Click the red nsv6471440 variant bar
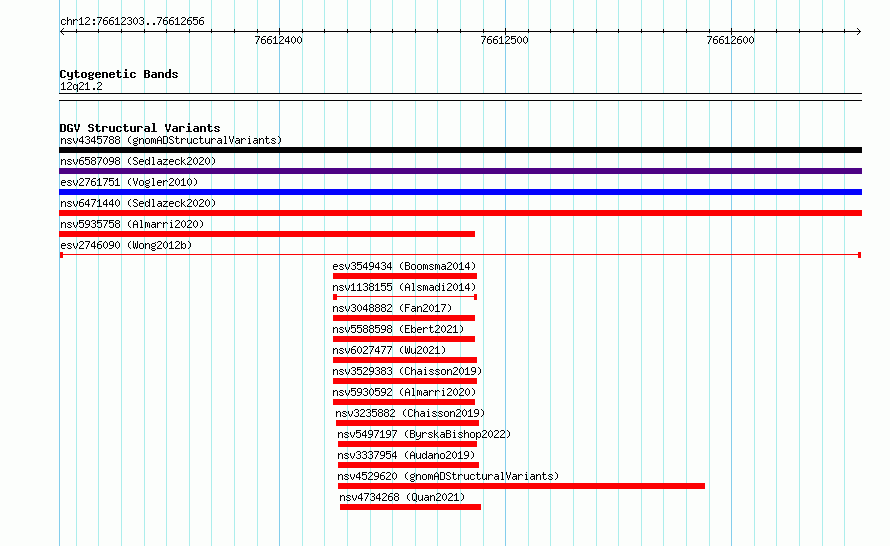Image resolution: width=890 pixels, height=546 pixels. pyautogui.click(x=460, y=213)
